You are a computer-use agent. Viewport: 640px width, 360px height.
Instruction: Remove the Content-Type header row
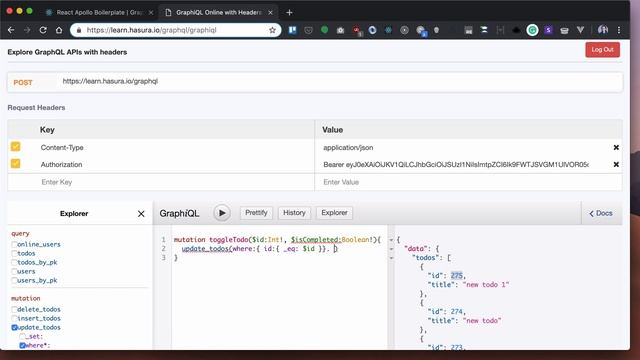(x=616, y=147)
